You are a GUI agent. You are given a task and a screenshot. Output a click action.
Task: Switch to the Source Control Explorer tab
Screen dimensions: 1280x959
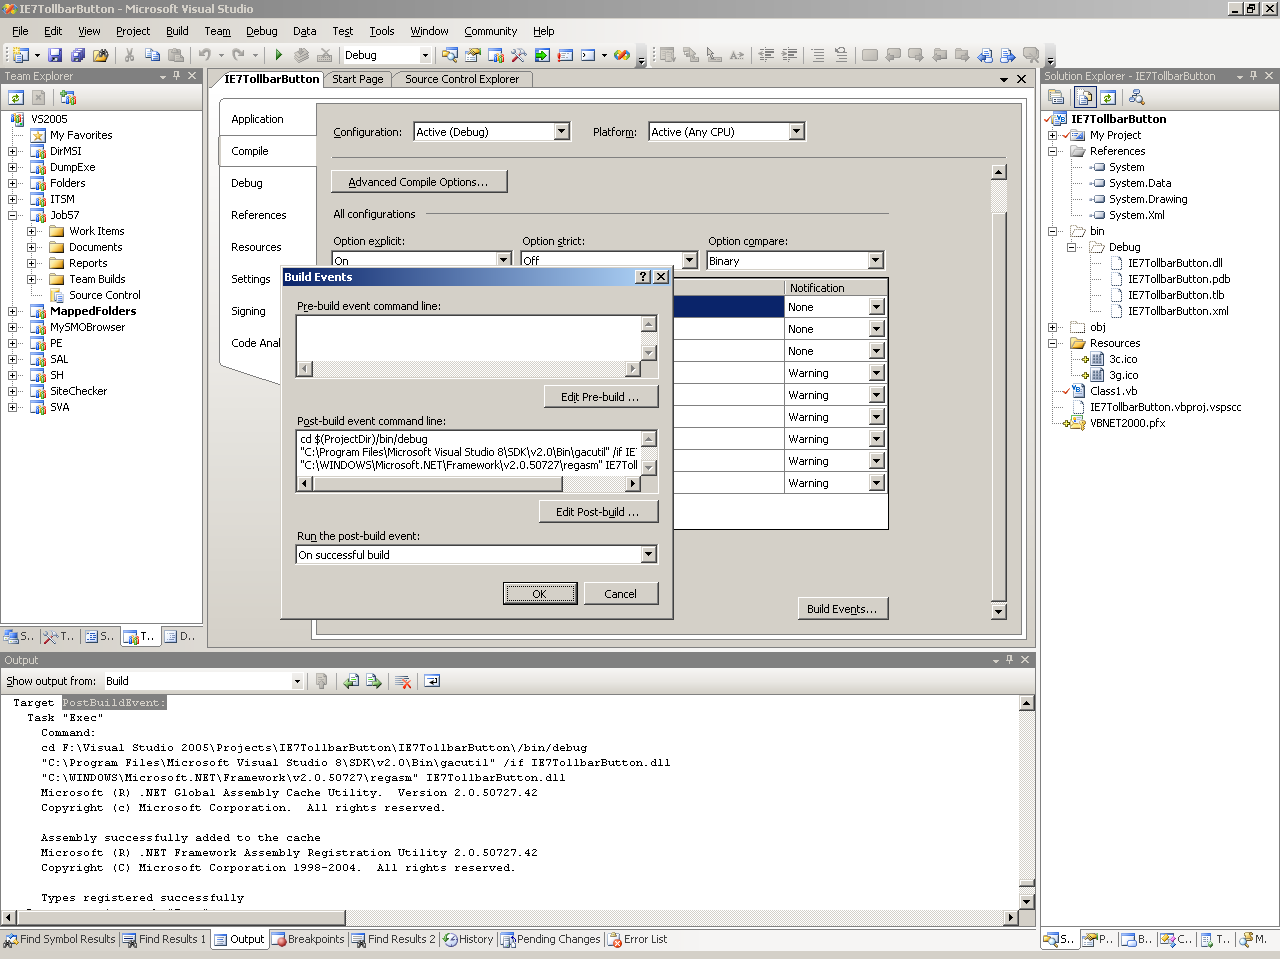[462, 79]
